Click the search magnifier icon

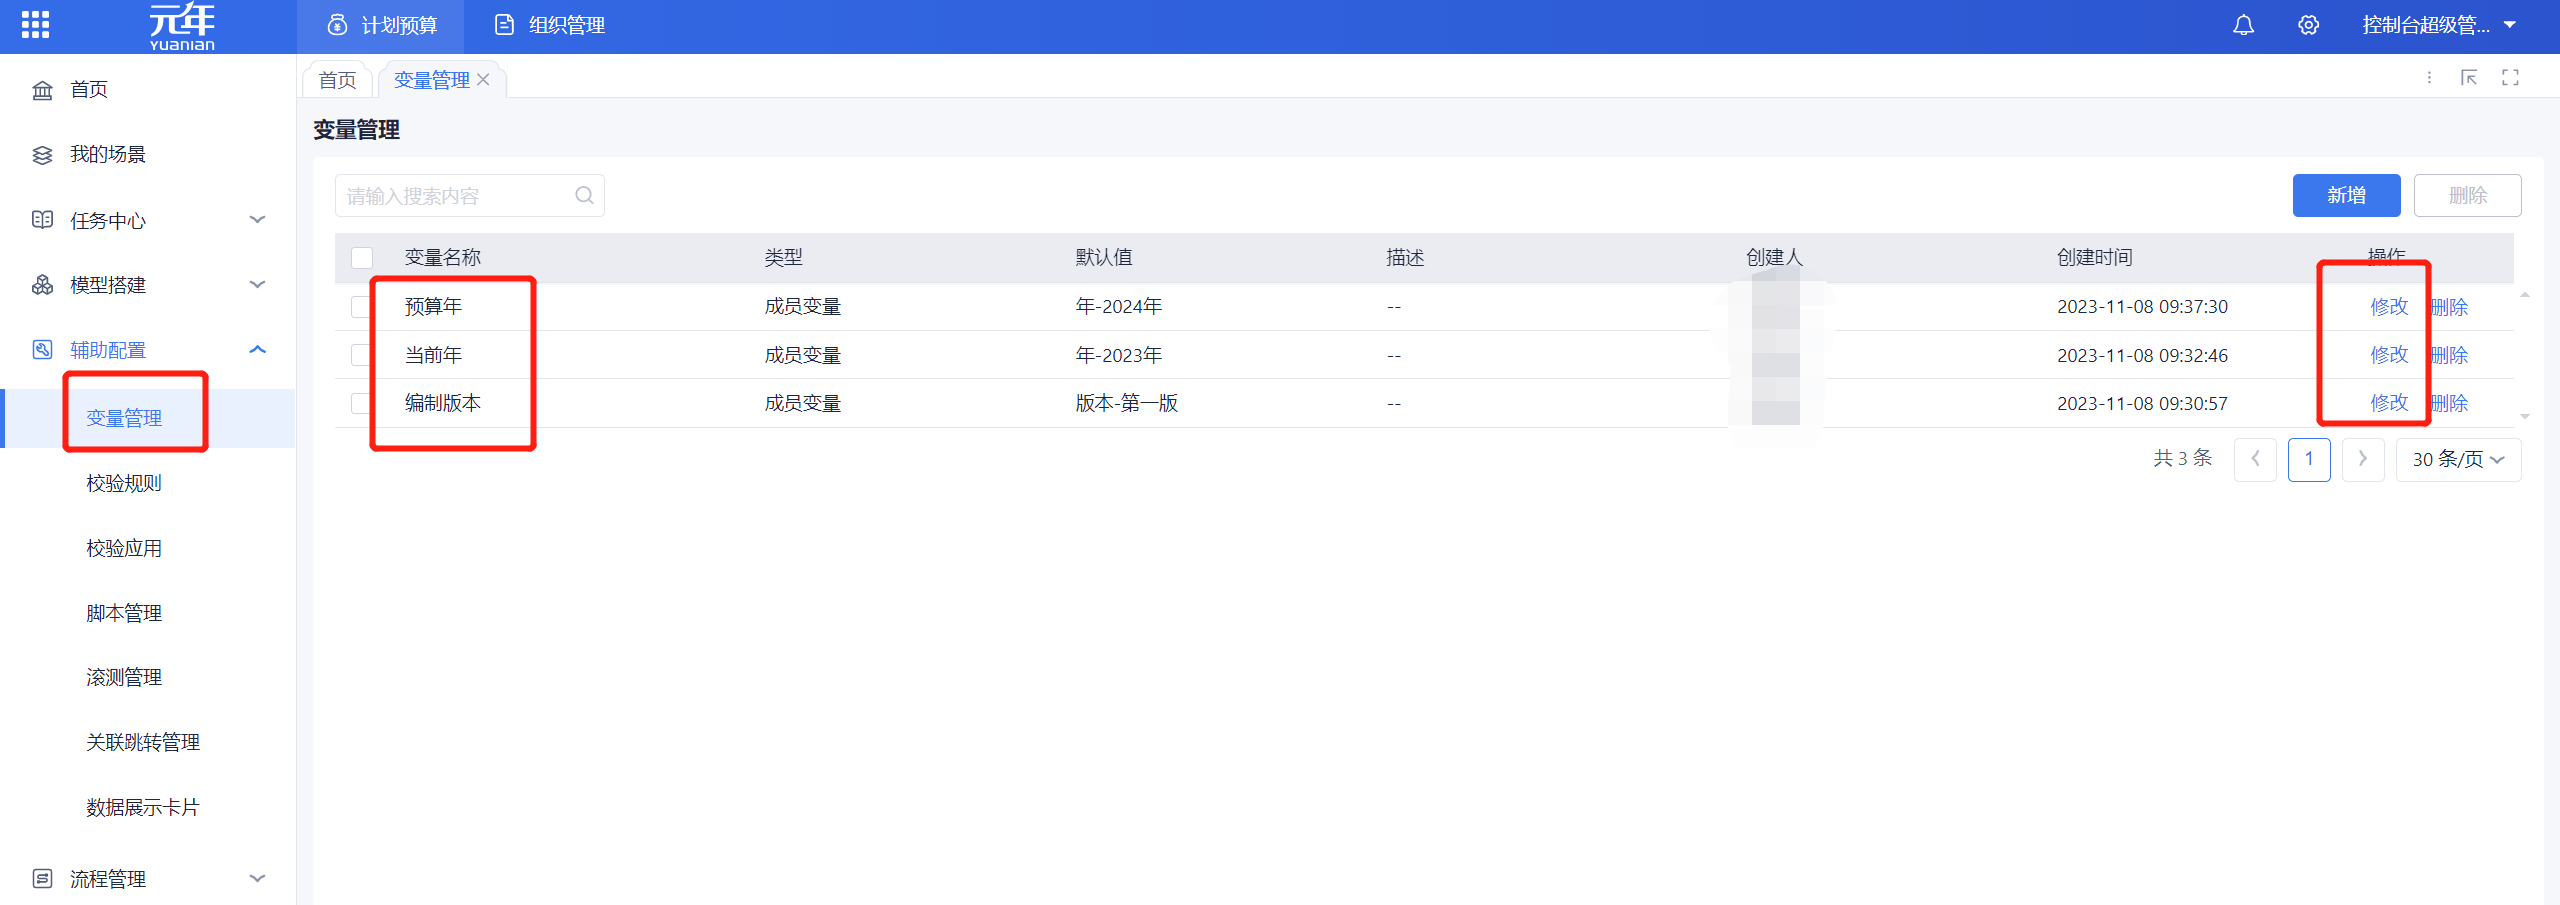584,195
